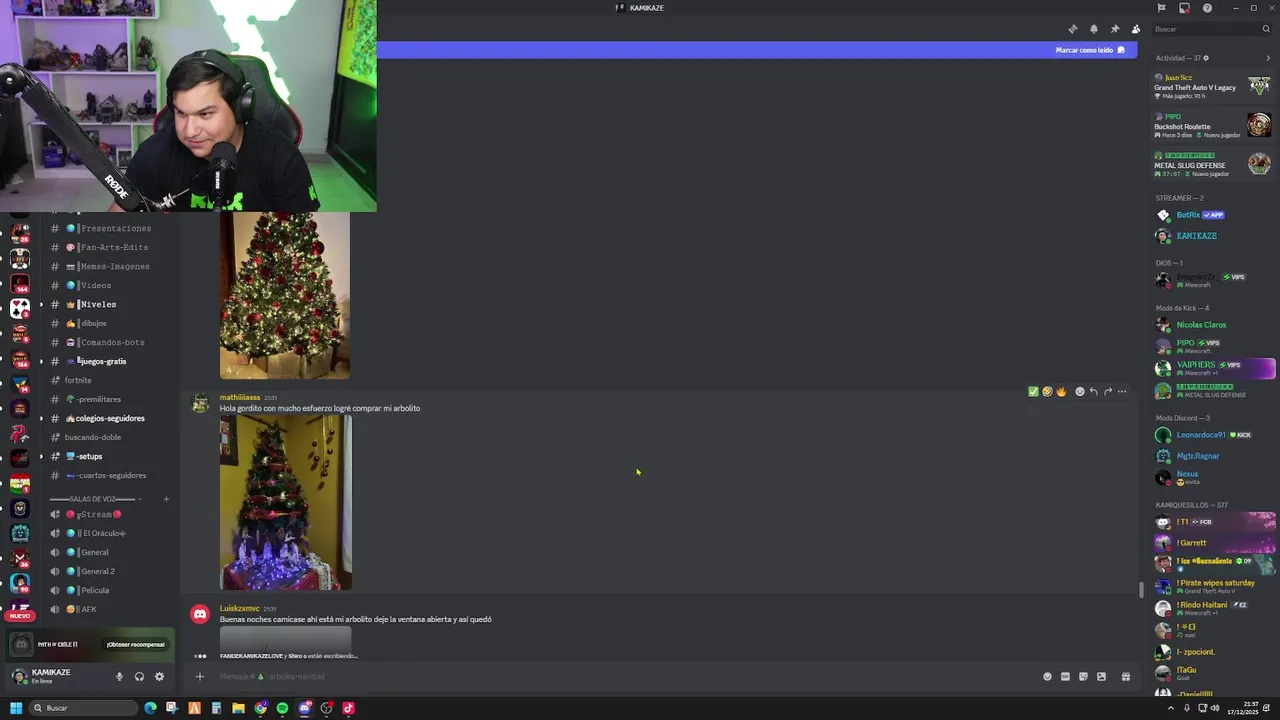Expand the Actividad section arrow
This screenshot has height=720, width=1280.
(1268, 58)
